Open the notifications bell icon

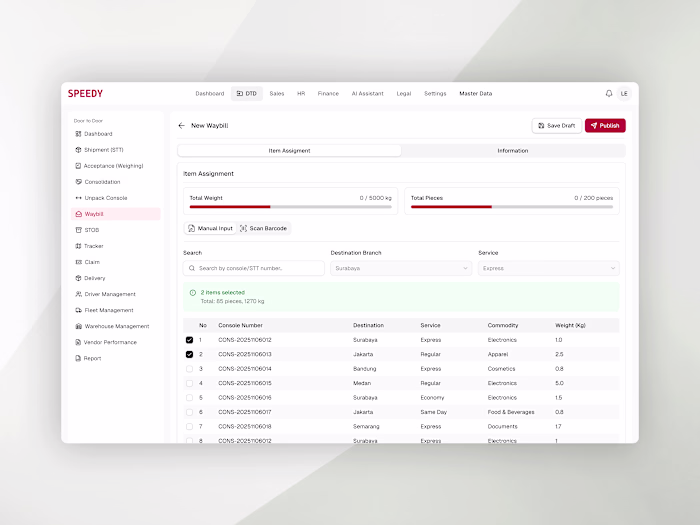(608, 93)
